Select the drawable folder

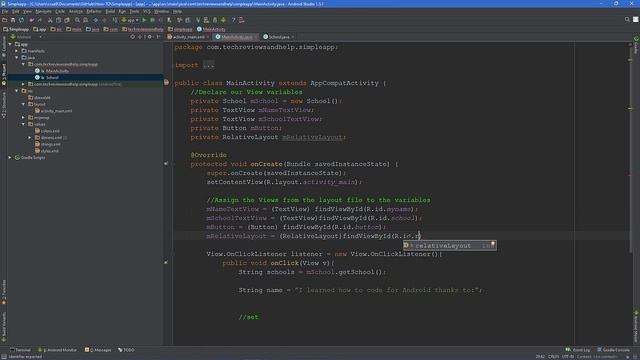click(42, 98)
